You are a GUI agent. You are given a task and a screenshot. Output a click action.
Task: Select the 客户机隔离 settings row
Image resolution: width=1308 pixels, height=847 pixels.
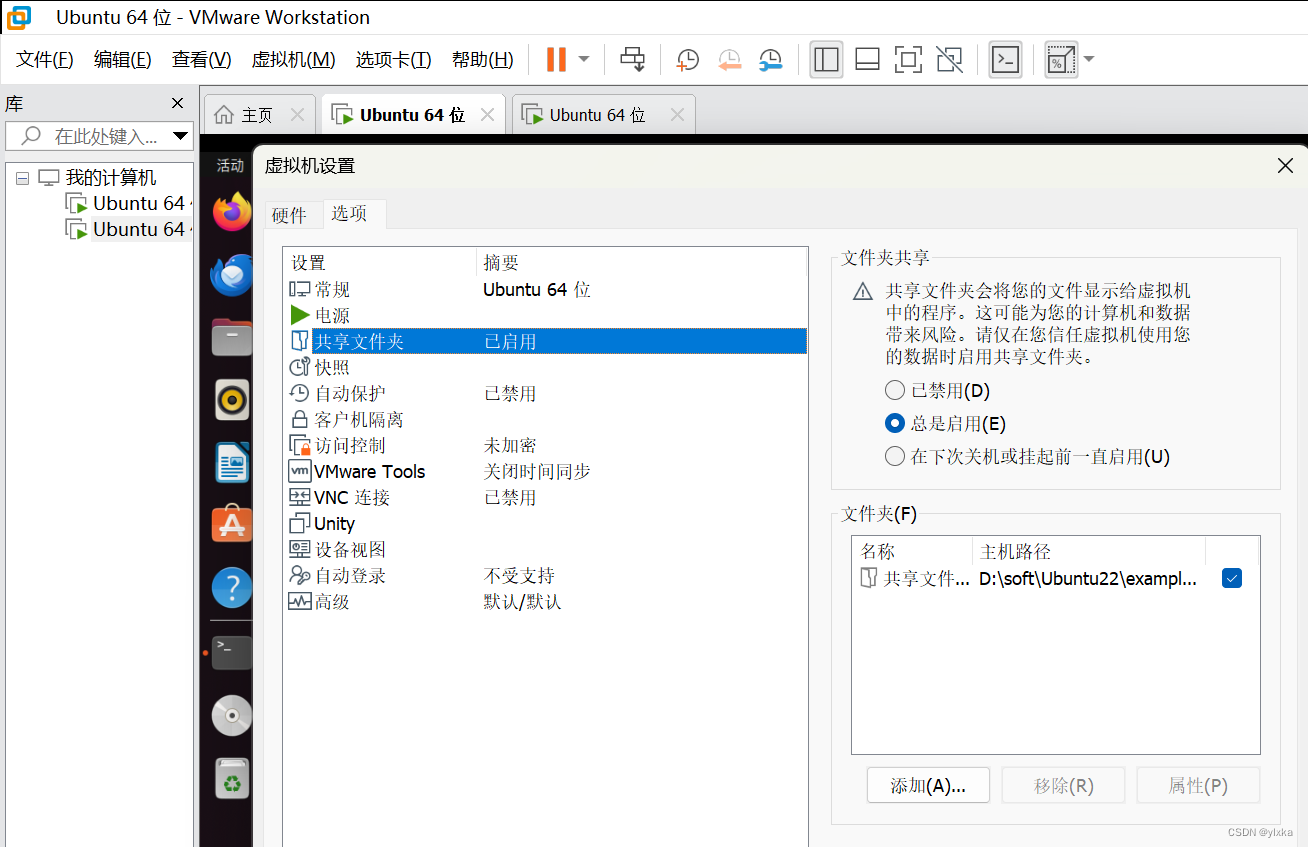pyautogui.click(x=545, y=420)
